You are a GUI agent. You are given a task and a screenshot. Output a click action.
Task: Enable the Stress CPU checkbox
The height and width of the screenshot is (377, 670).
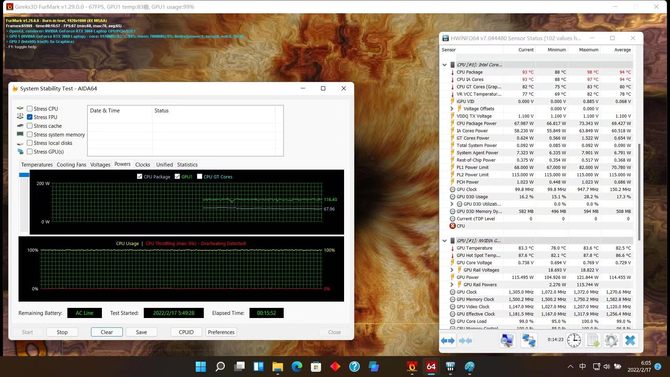pyautogui.click(x=29, y=109)
